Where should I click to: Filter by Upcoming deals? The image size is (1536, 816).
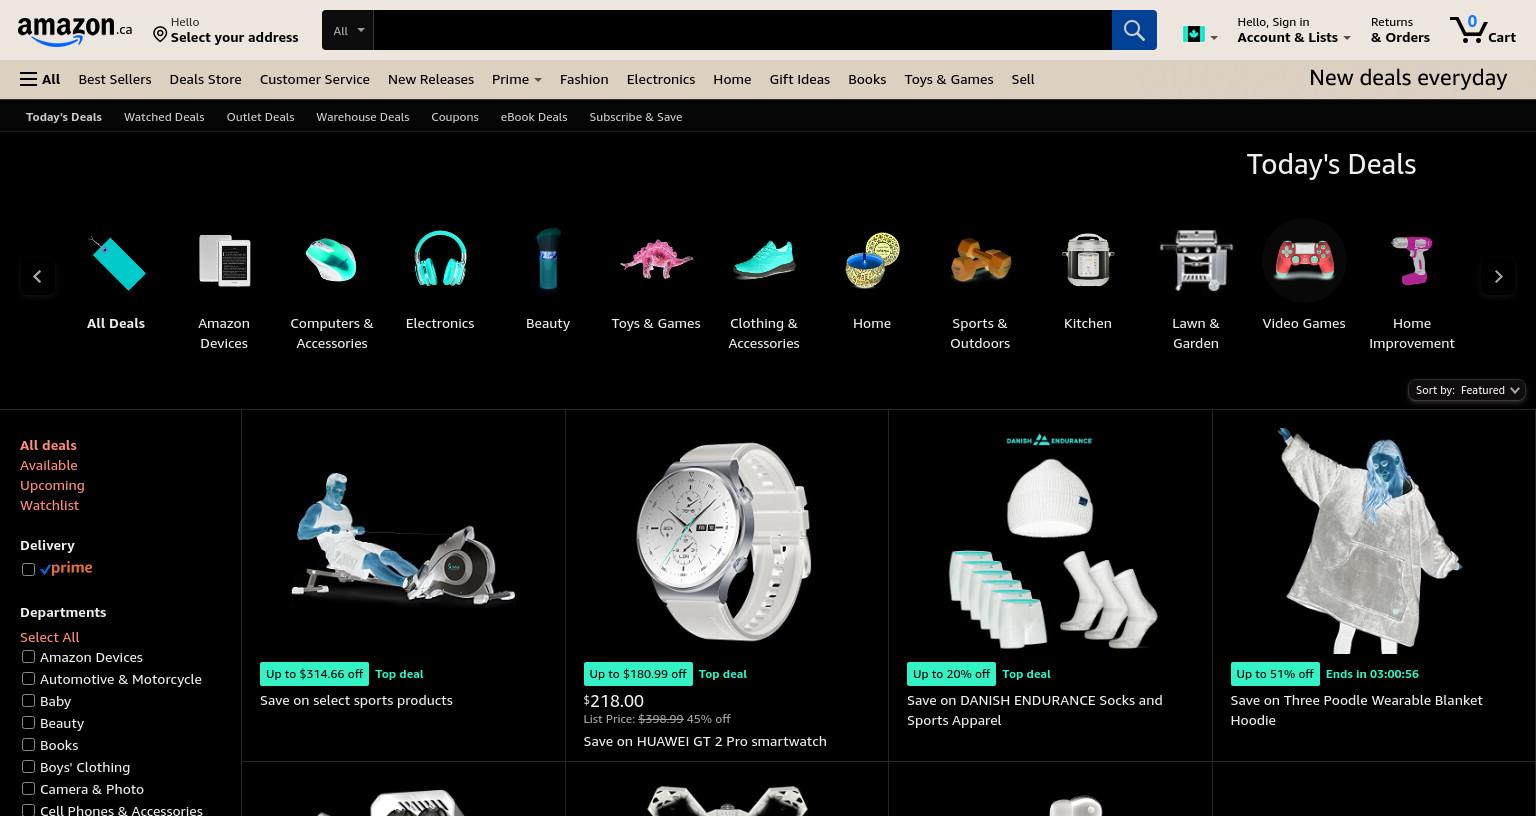tap(52, 485)
